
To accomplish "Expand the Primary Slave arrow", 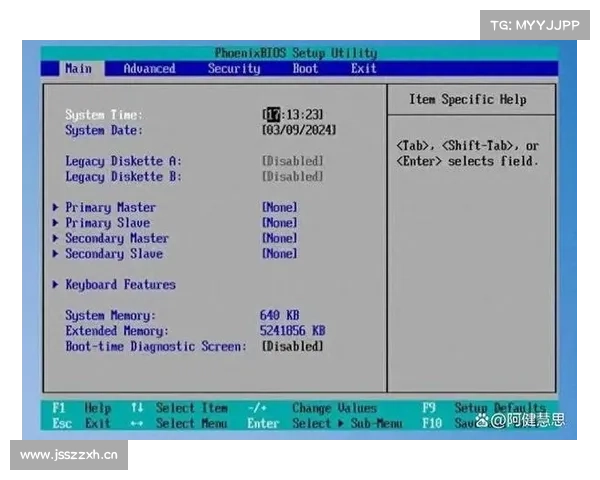I will tap(55, 223).
